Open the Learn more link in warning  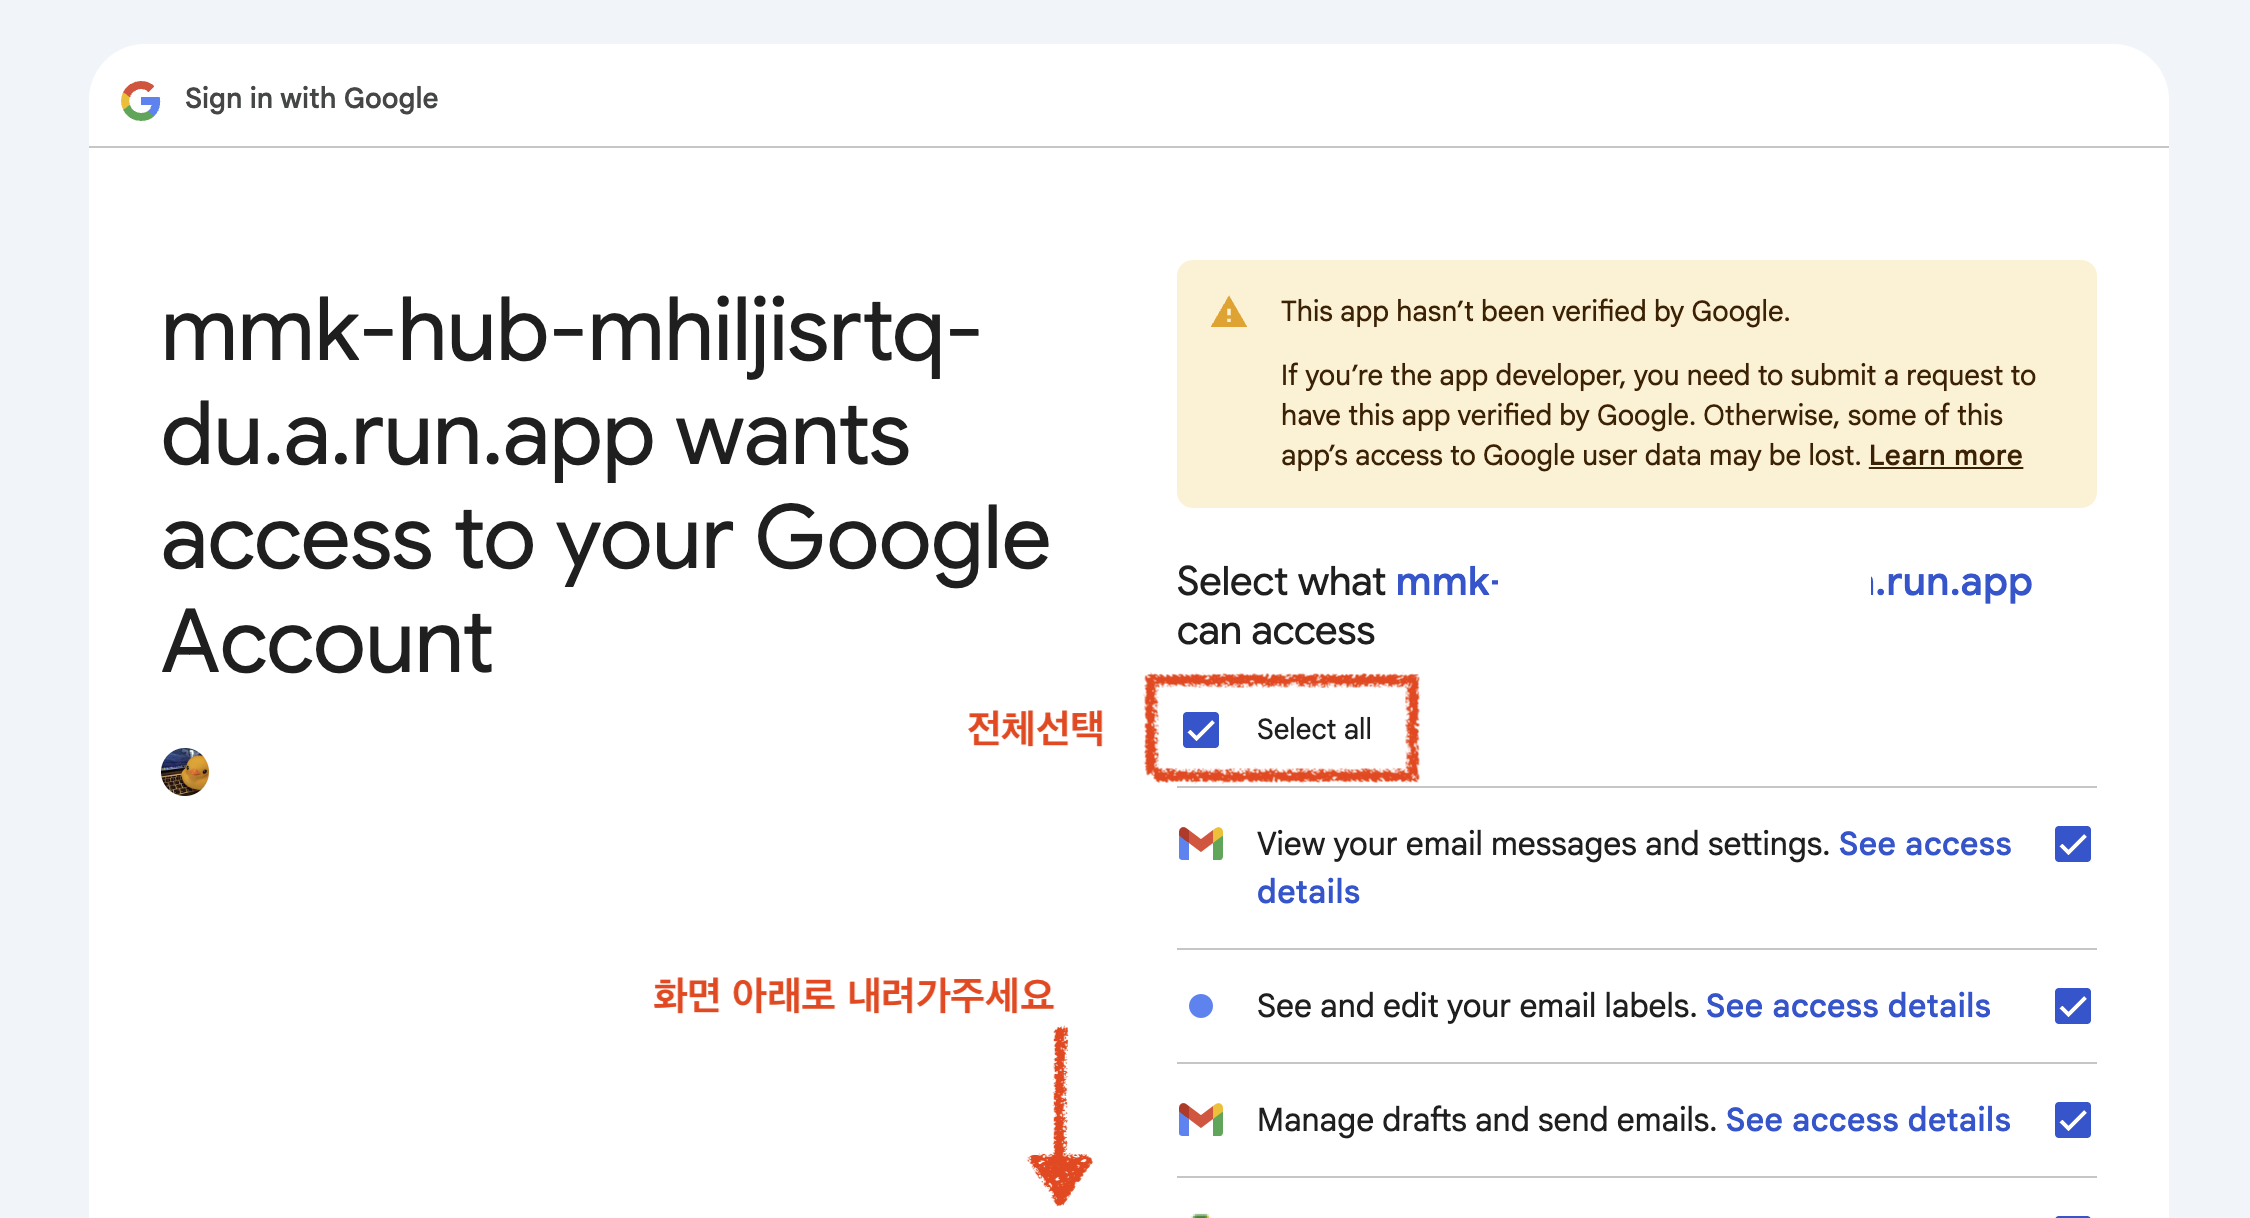coord(1945,455)
